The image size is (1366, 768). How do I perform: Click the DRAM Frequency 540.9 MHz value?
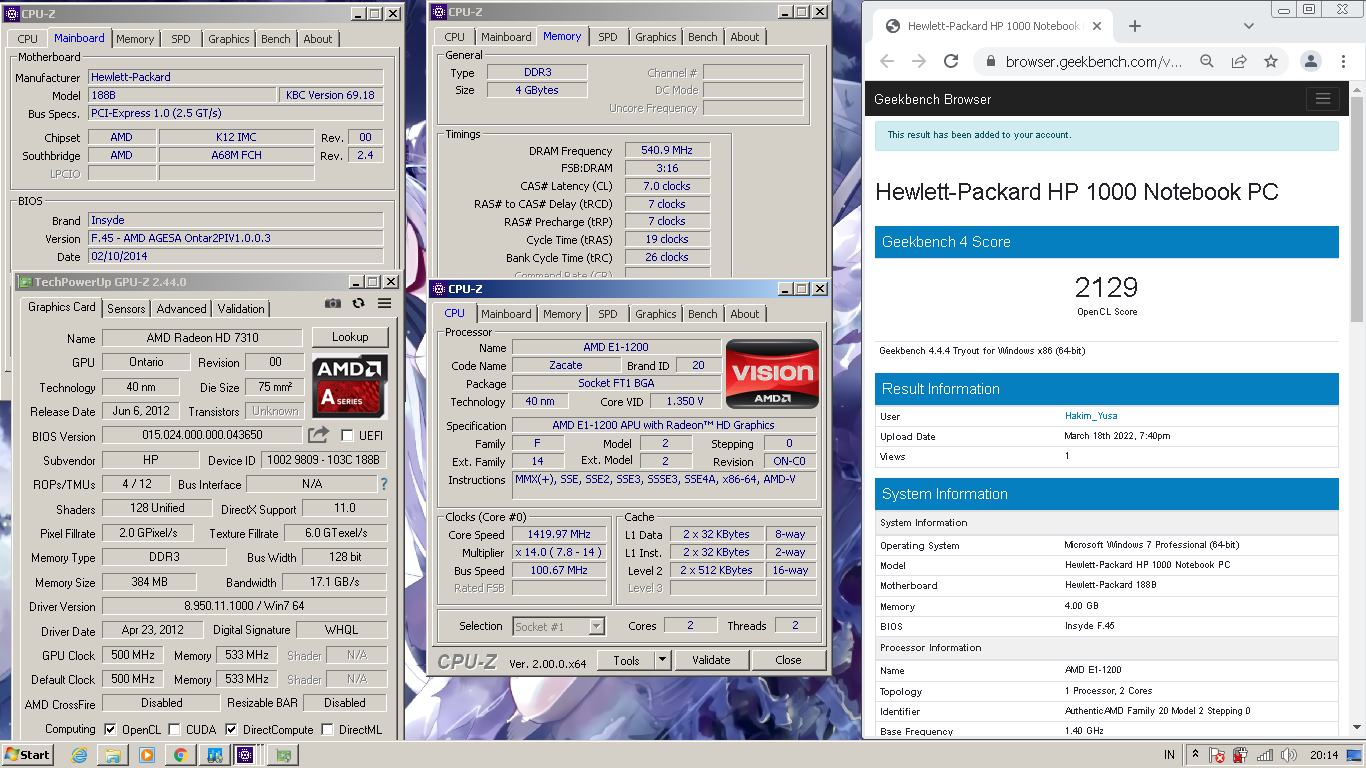pos(667,151)
